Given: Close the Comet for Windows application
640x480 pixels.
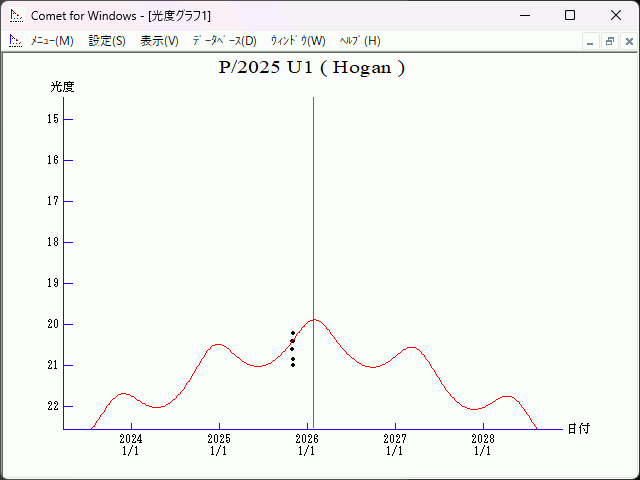Looking at the screenshot, I should (x=616, y=16).
